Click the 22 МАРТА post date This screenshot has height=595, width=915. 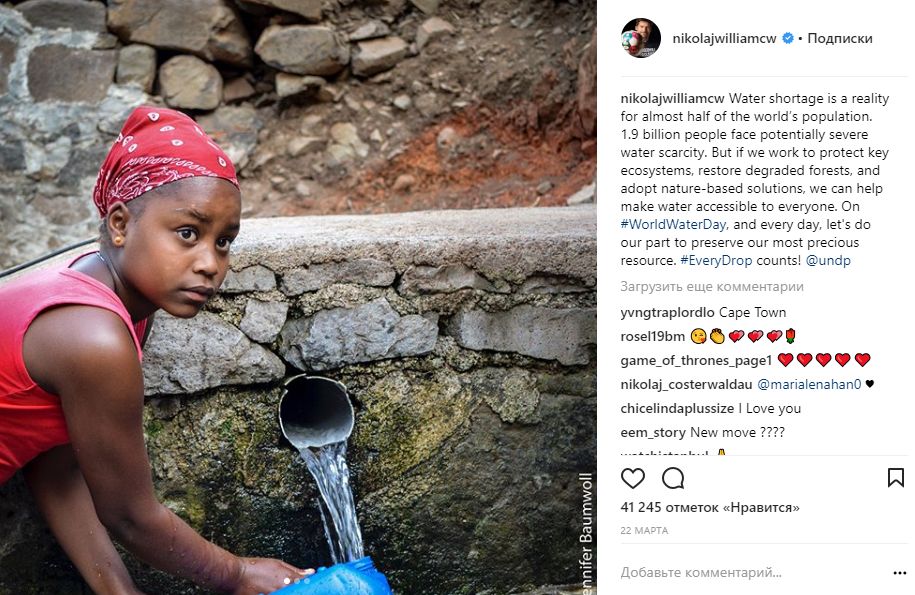(644, 530)
